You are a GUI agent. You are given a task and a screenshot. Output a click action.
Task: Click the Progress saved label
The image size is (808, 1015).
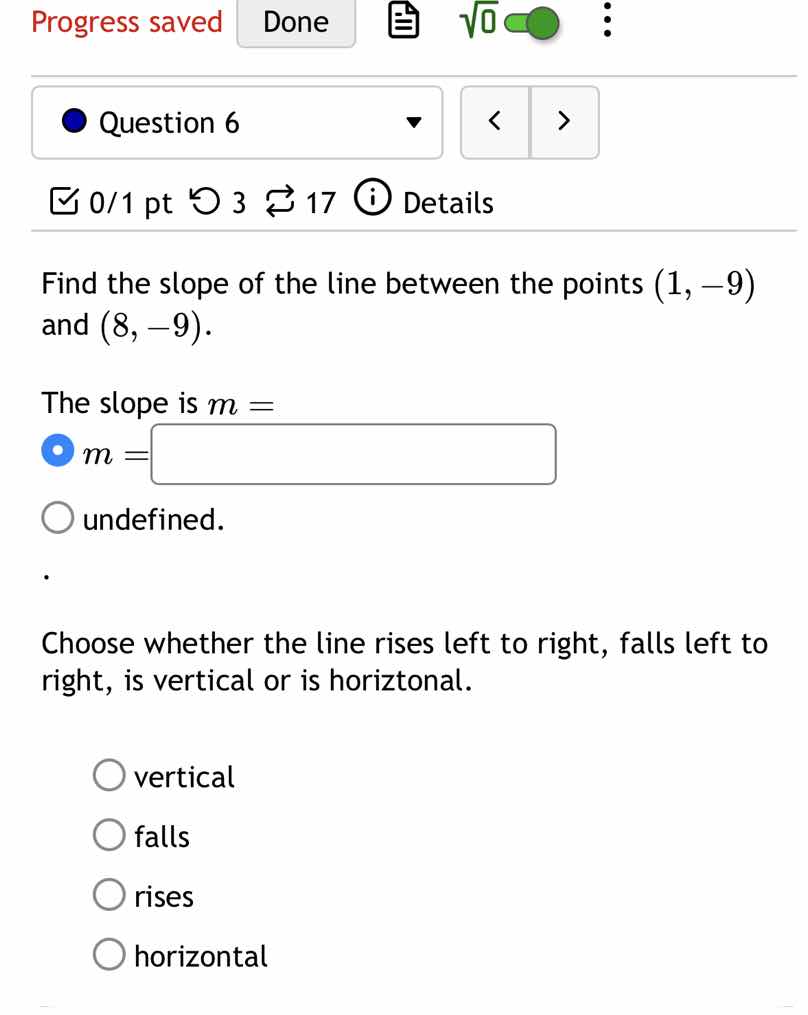(x=126, y=21)
